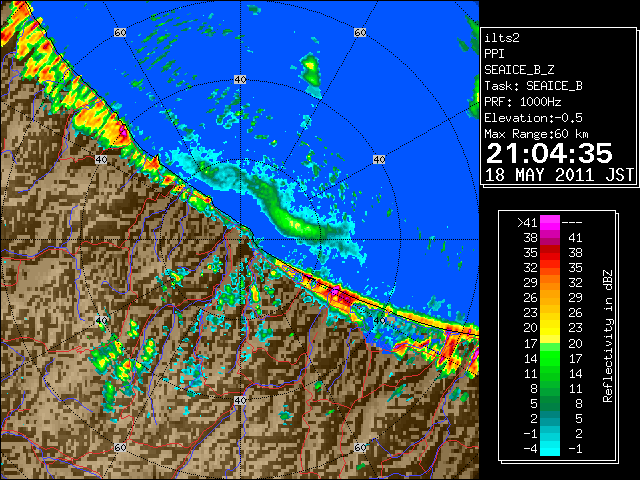Select the 'Task: SEAICE_B' line

533,86
